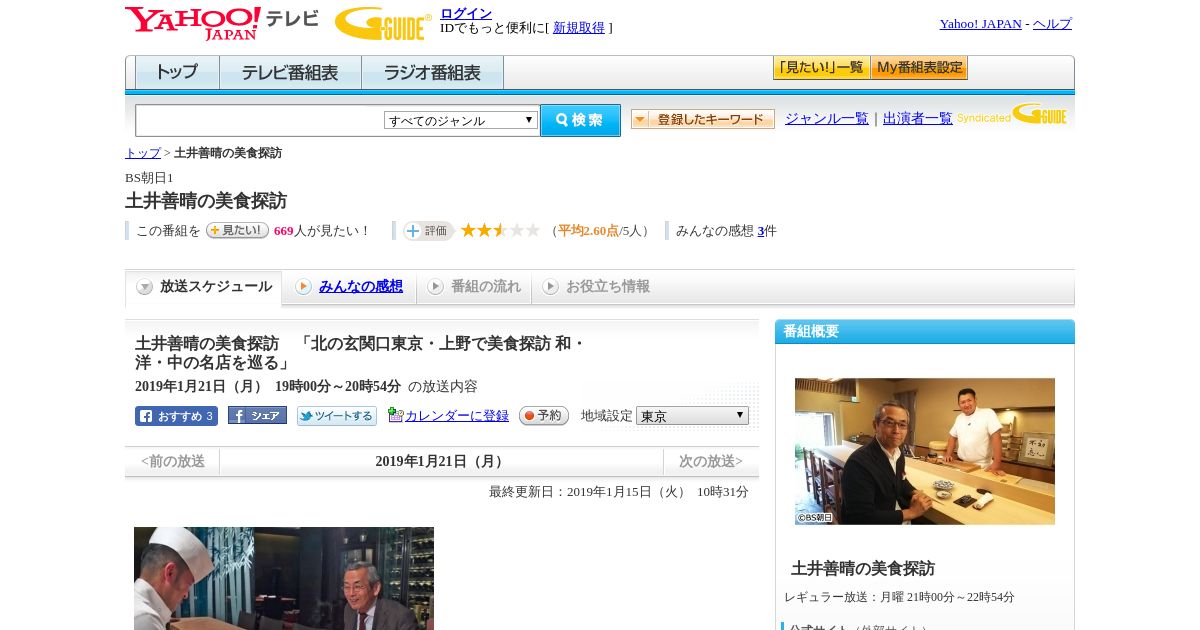Click the 新規取得 link
The height and width of the screenshot is (630, 1200).
tap(579, 28)
